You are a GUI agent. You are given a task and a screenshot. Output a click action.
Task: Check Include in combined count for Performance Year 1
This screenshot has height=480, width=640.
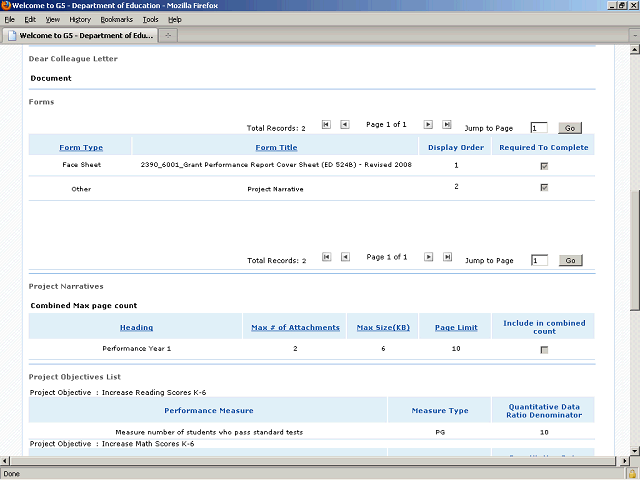click(544, 350)
